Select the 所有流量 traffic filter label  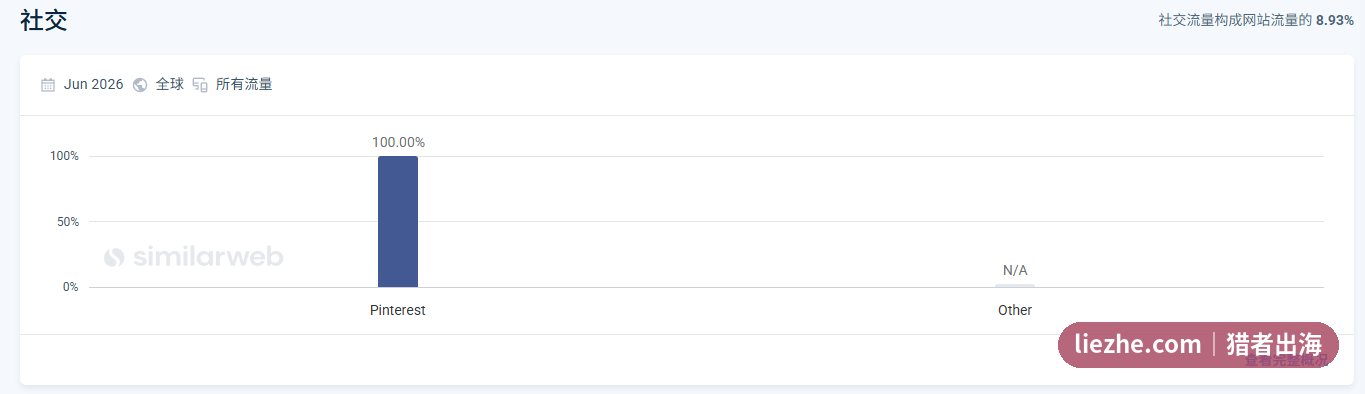[244, 85]
